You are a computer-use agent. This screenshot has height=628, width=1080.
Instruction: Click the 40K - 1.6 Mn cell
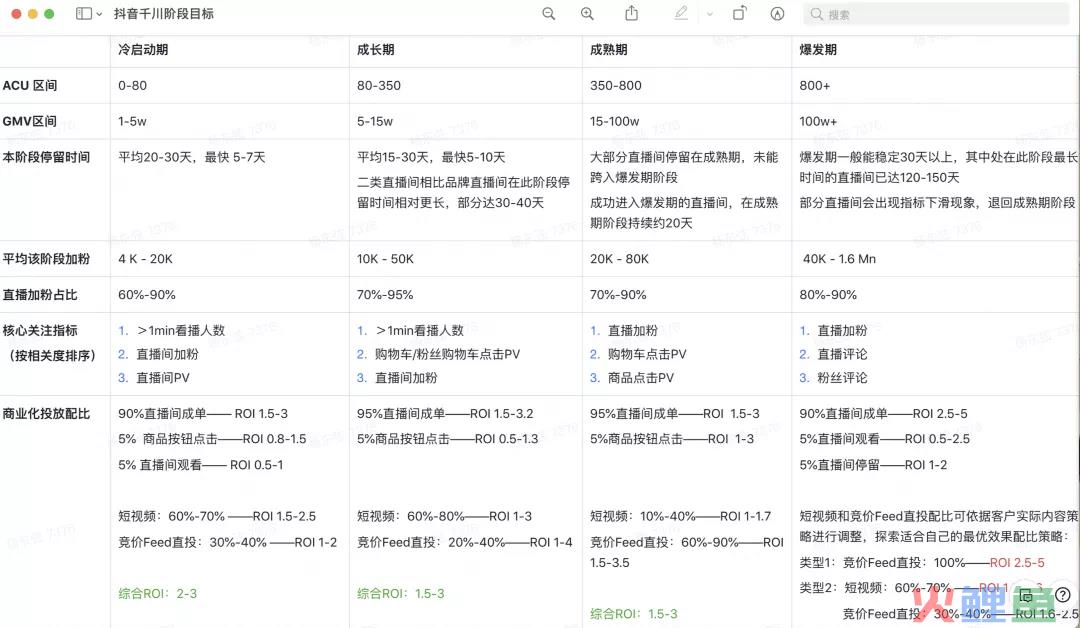point(839,259)
